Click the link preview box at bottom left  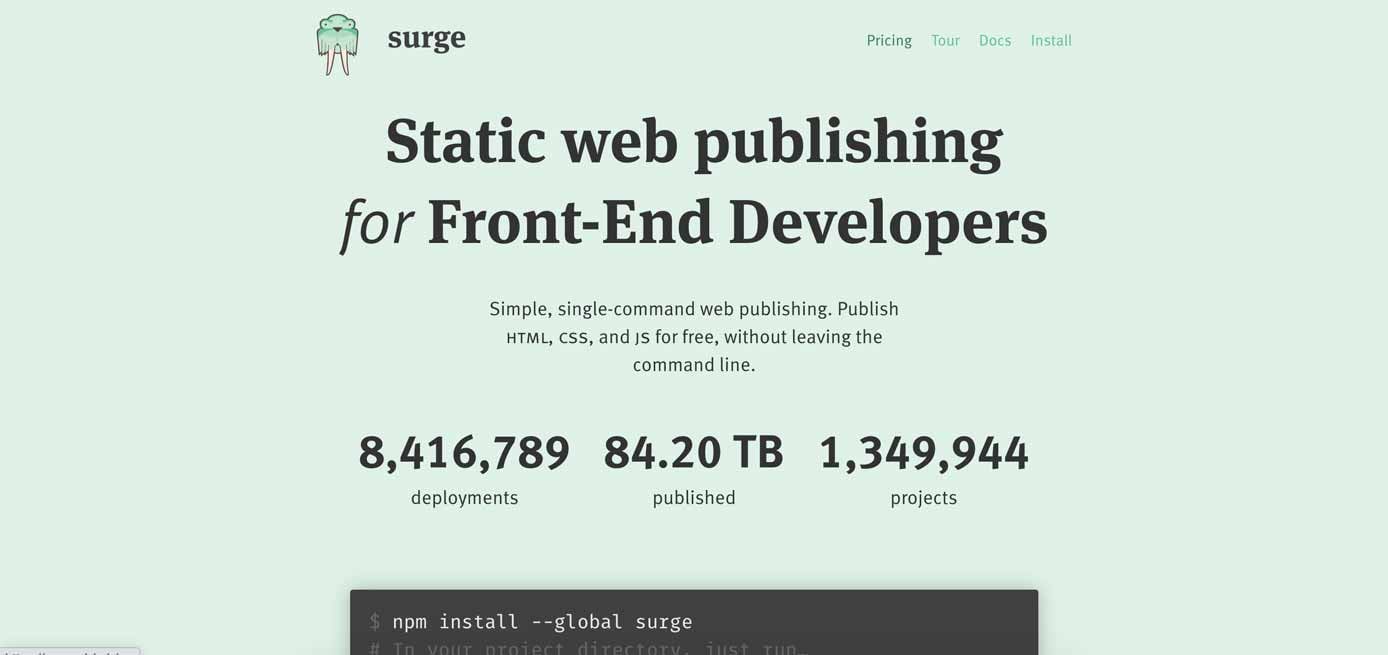point(69,650)
